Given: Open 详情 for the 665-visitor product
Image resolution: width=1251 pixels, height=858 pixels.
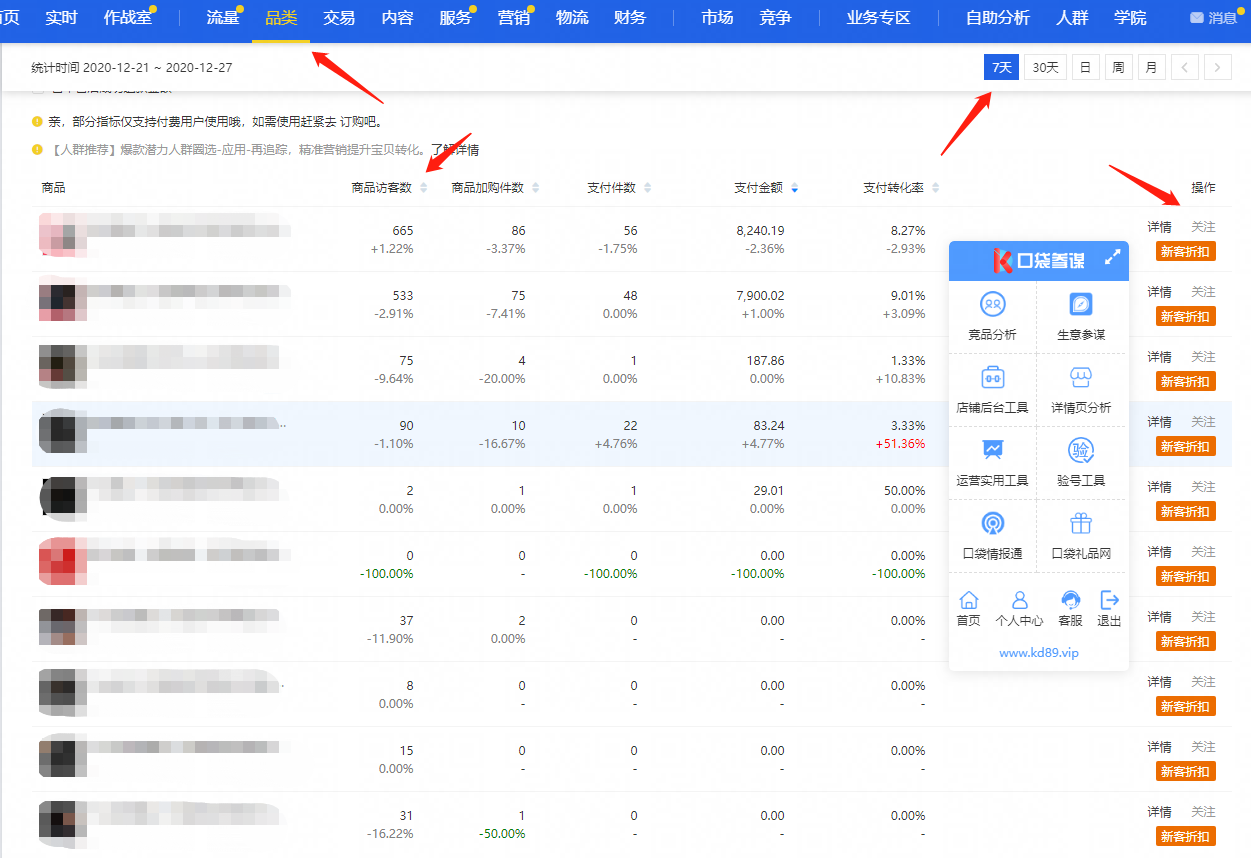Looking at the screenshot, I should [1159, 227].
